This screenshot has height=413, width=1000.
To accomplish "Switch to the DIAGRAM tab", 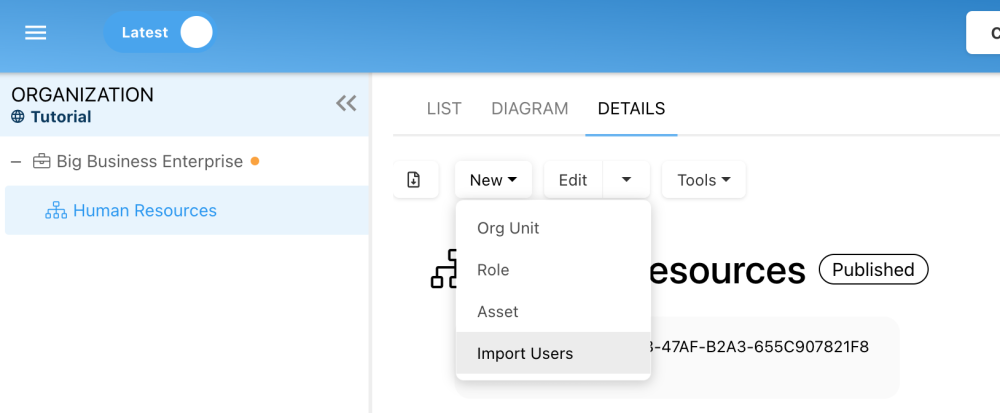I will click(x=530, y=109).
